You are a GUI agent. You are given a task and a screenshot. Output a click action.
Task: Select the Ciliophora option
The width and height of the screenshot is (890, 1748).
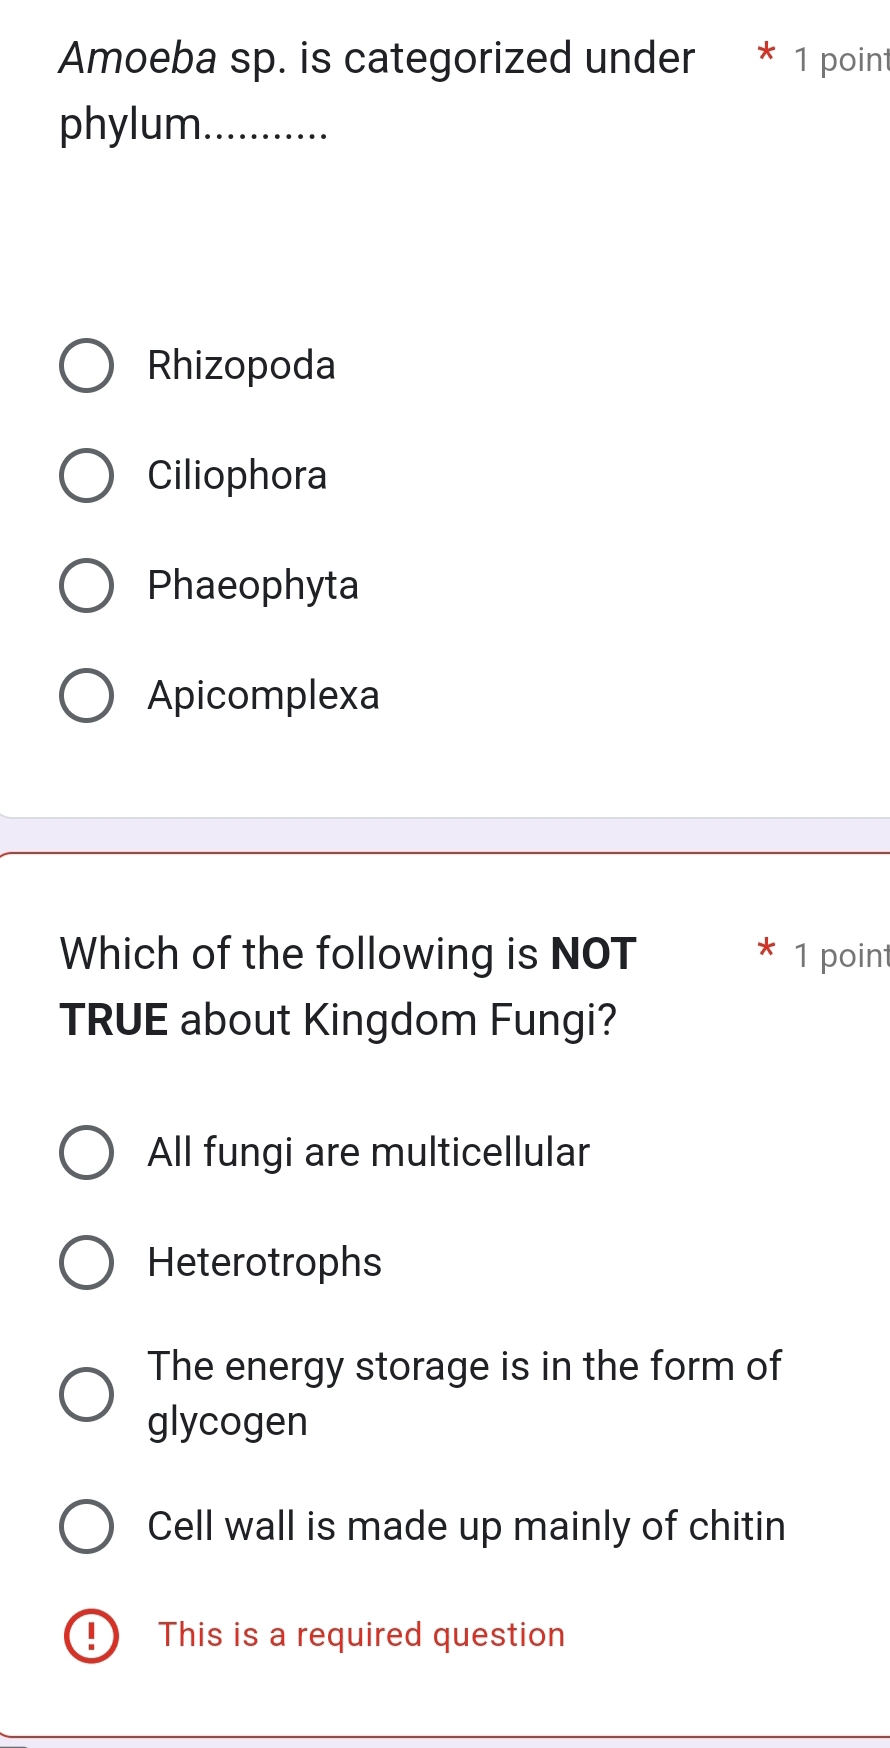pyautogui.click(x=86, y=475)
